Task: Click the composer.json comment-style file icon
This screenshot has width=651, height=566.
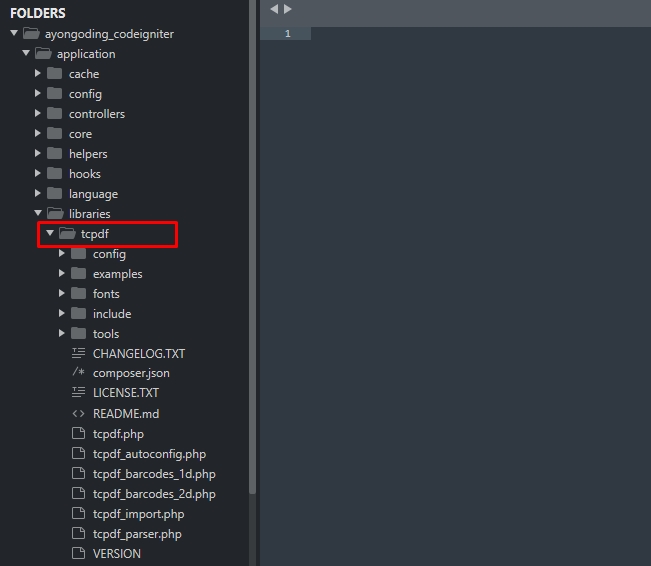Action: click(x=78, y=372)
